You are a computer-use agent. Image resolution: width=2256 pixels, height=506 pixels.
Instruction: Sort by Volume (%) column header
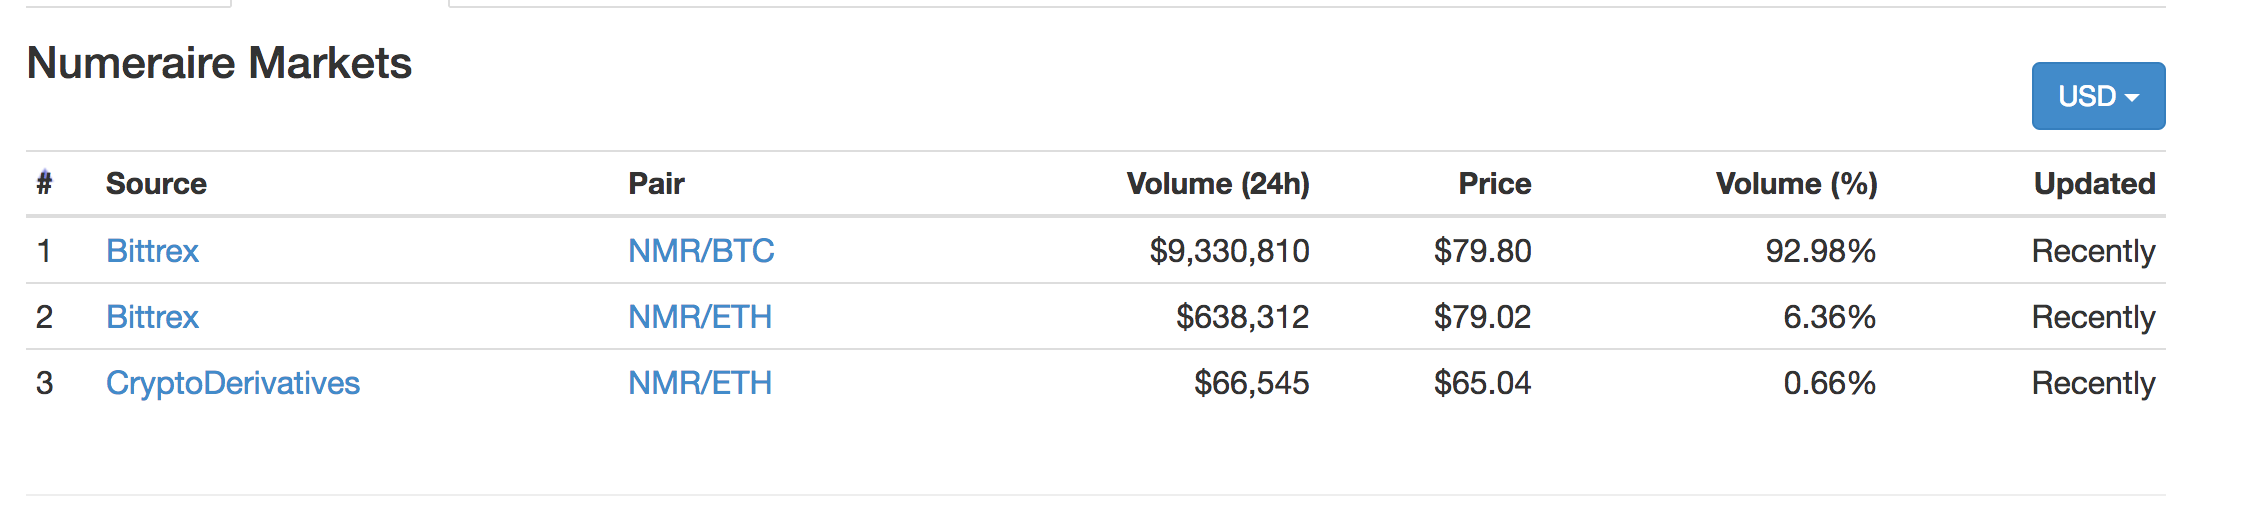[x=1796, y=183]
